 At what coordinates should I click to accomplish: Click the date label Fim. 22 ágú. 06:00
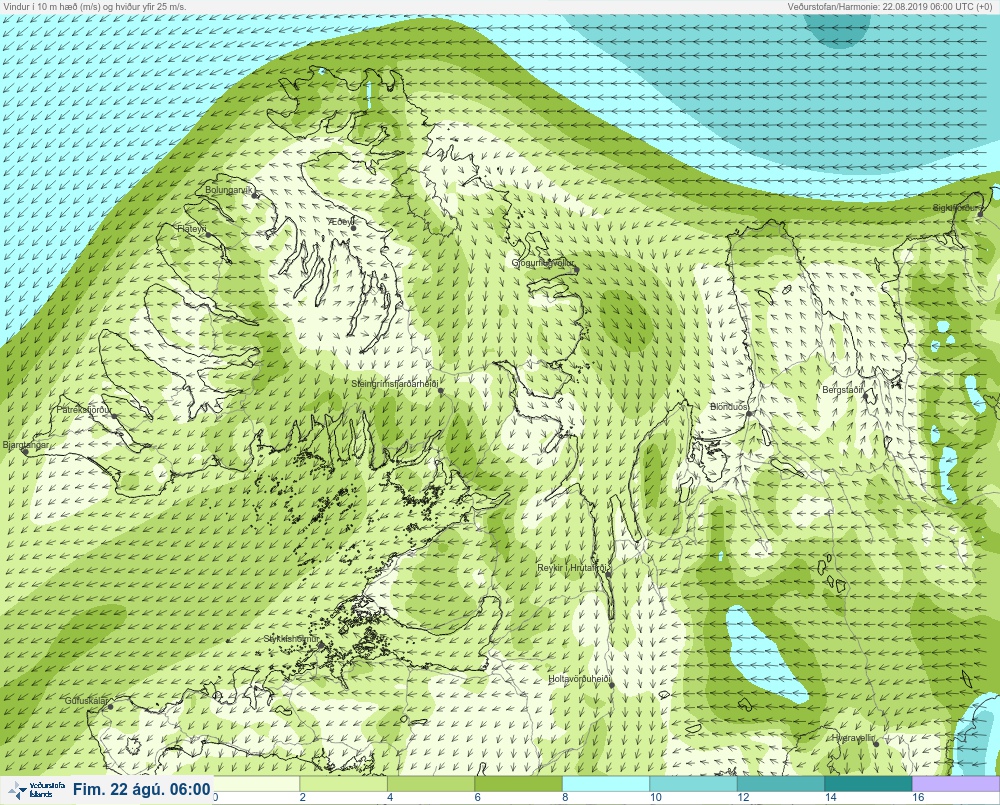(x=141, y=790)
